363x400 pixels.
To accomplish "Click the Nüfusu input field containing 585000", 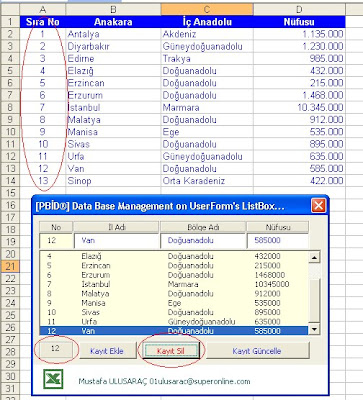I will tap(277, 241).
